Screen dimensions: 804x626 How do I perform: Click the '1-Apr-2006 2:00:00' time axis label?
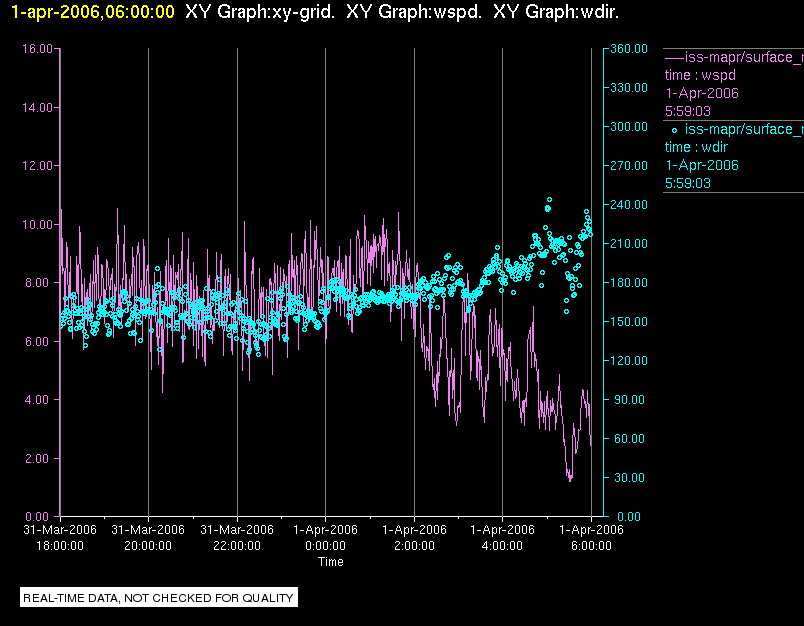414,537
